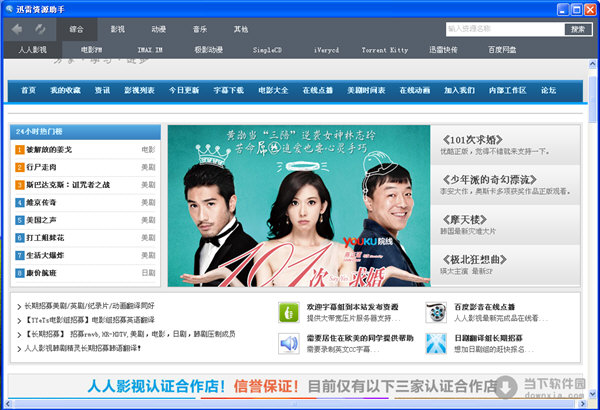This screenshot has width=600, height=410.
Task: Open 百度影音在线点播 link
Action: tap(484, 307)
